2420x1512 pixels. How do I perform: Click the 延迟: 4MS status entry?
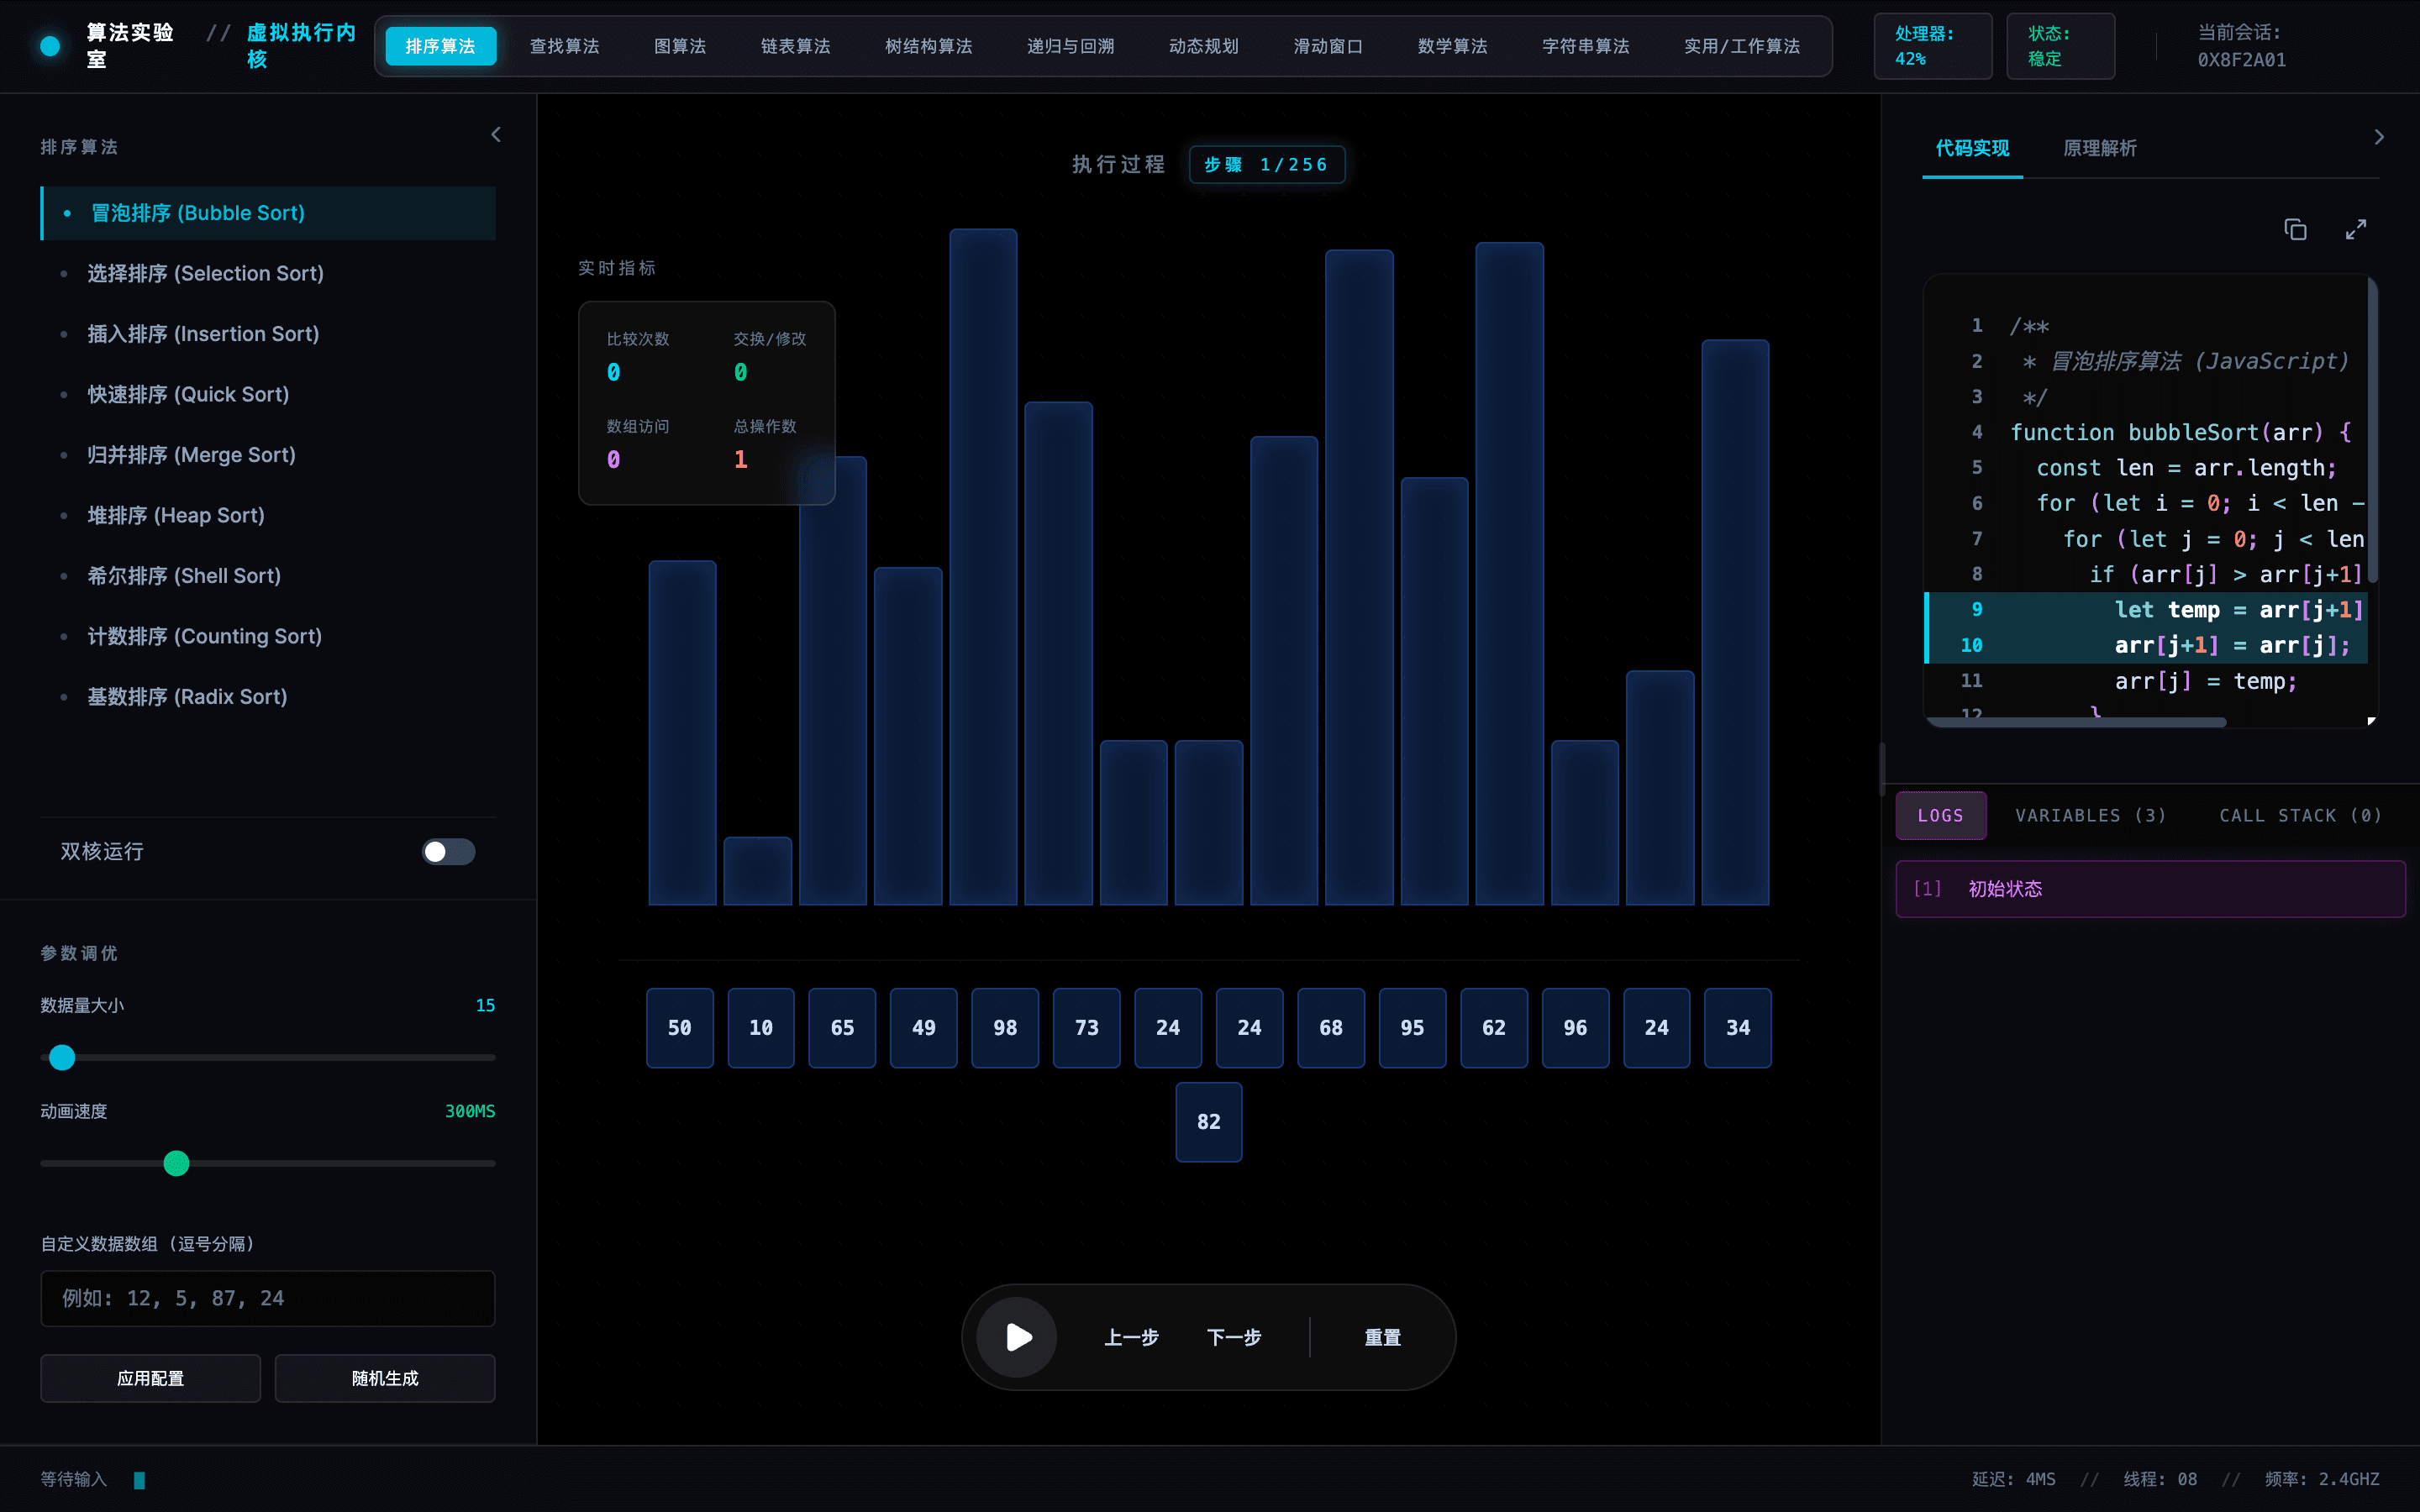[x=2013, y=1479]
